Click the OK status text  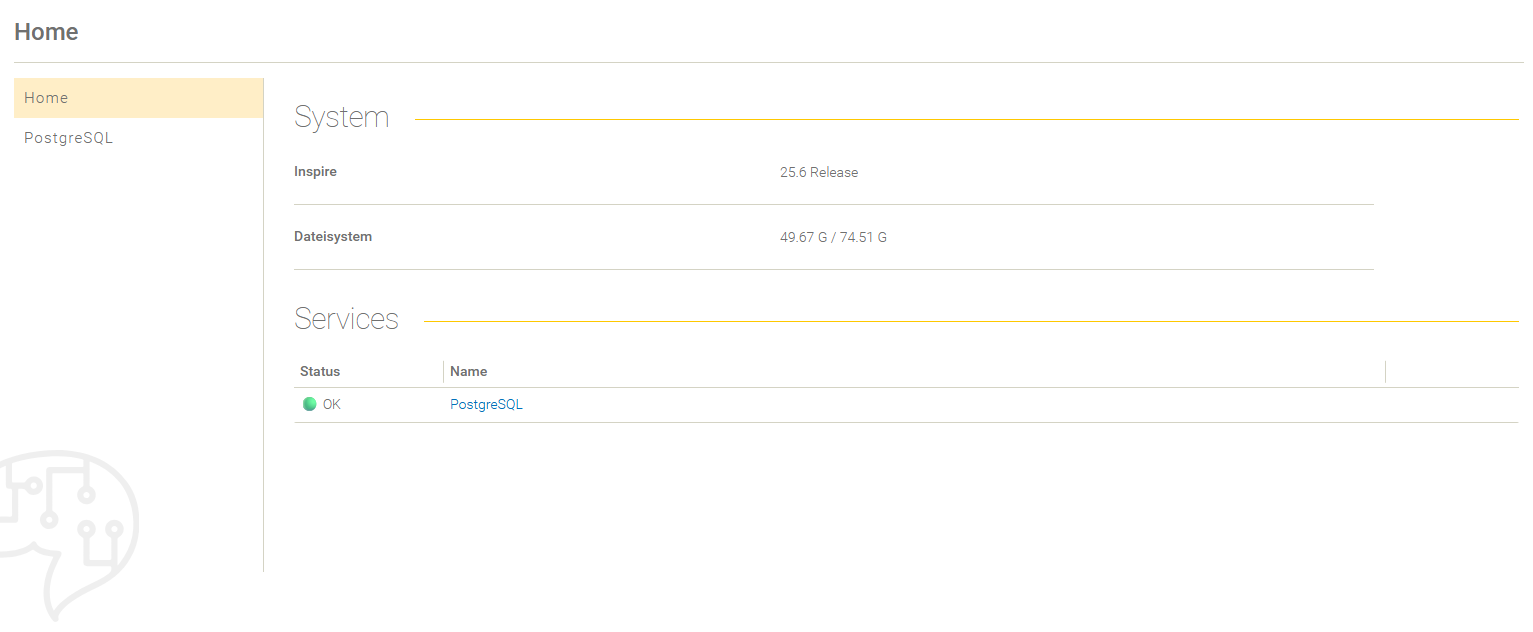click(332, 405)
